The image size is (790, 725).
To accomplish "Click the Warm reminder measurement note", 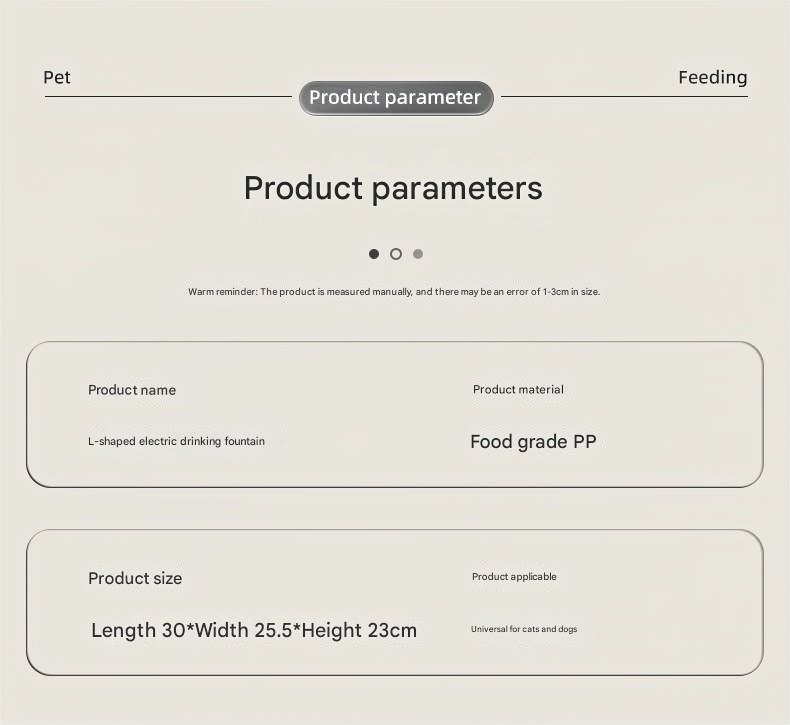I will tap(394, 292).
